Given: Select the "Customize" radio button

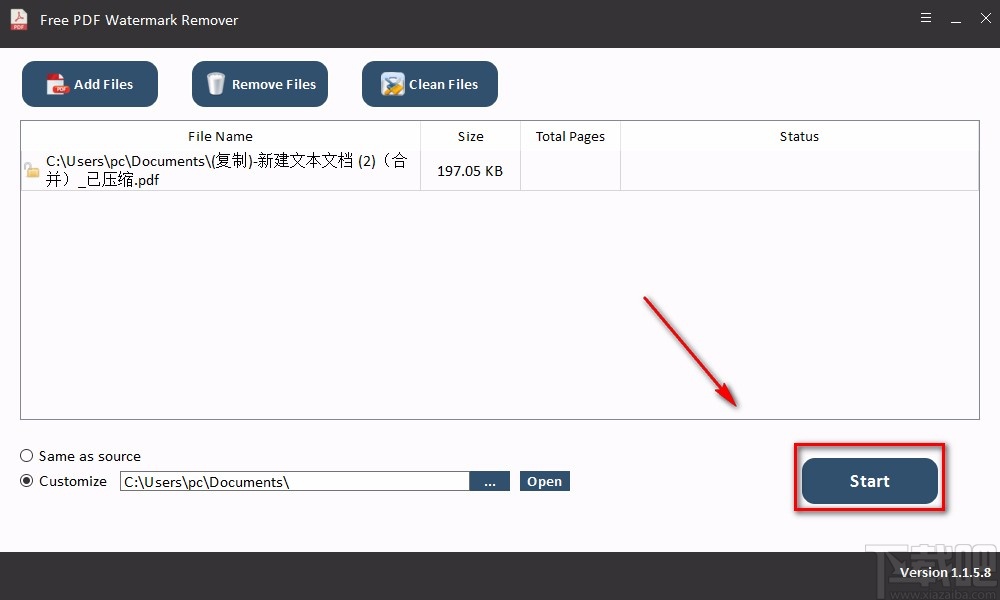Looking at the screenshot, I should (x=26, y=481).
